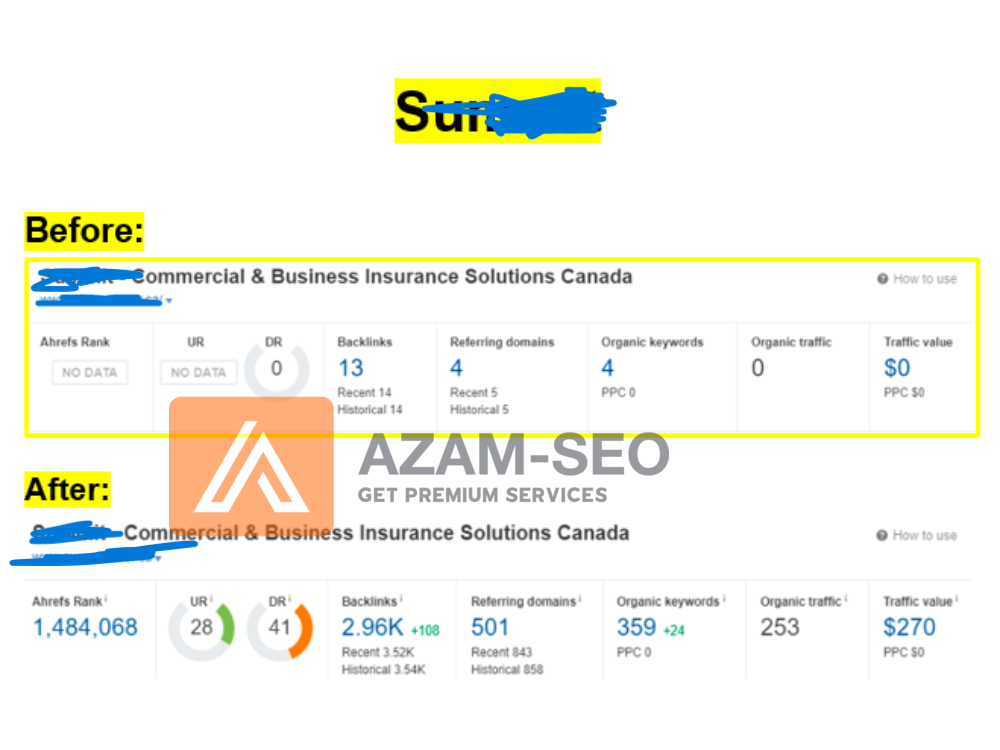This screenshot has height=750, width=1000.
Task: Click the info icon beside Traffic value
Action: point(957,600)
